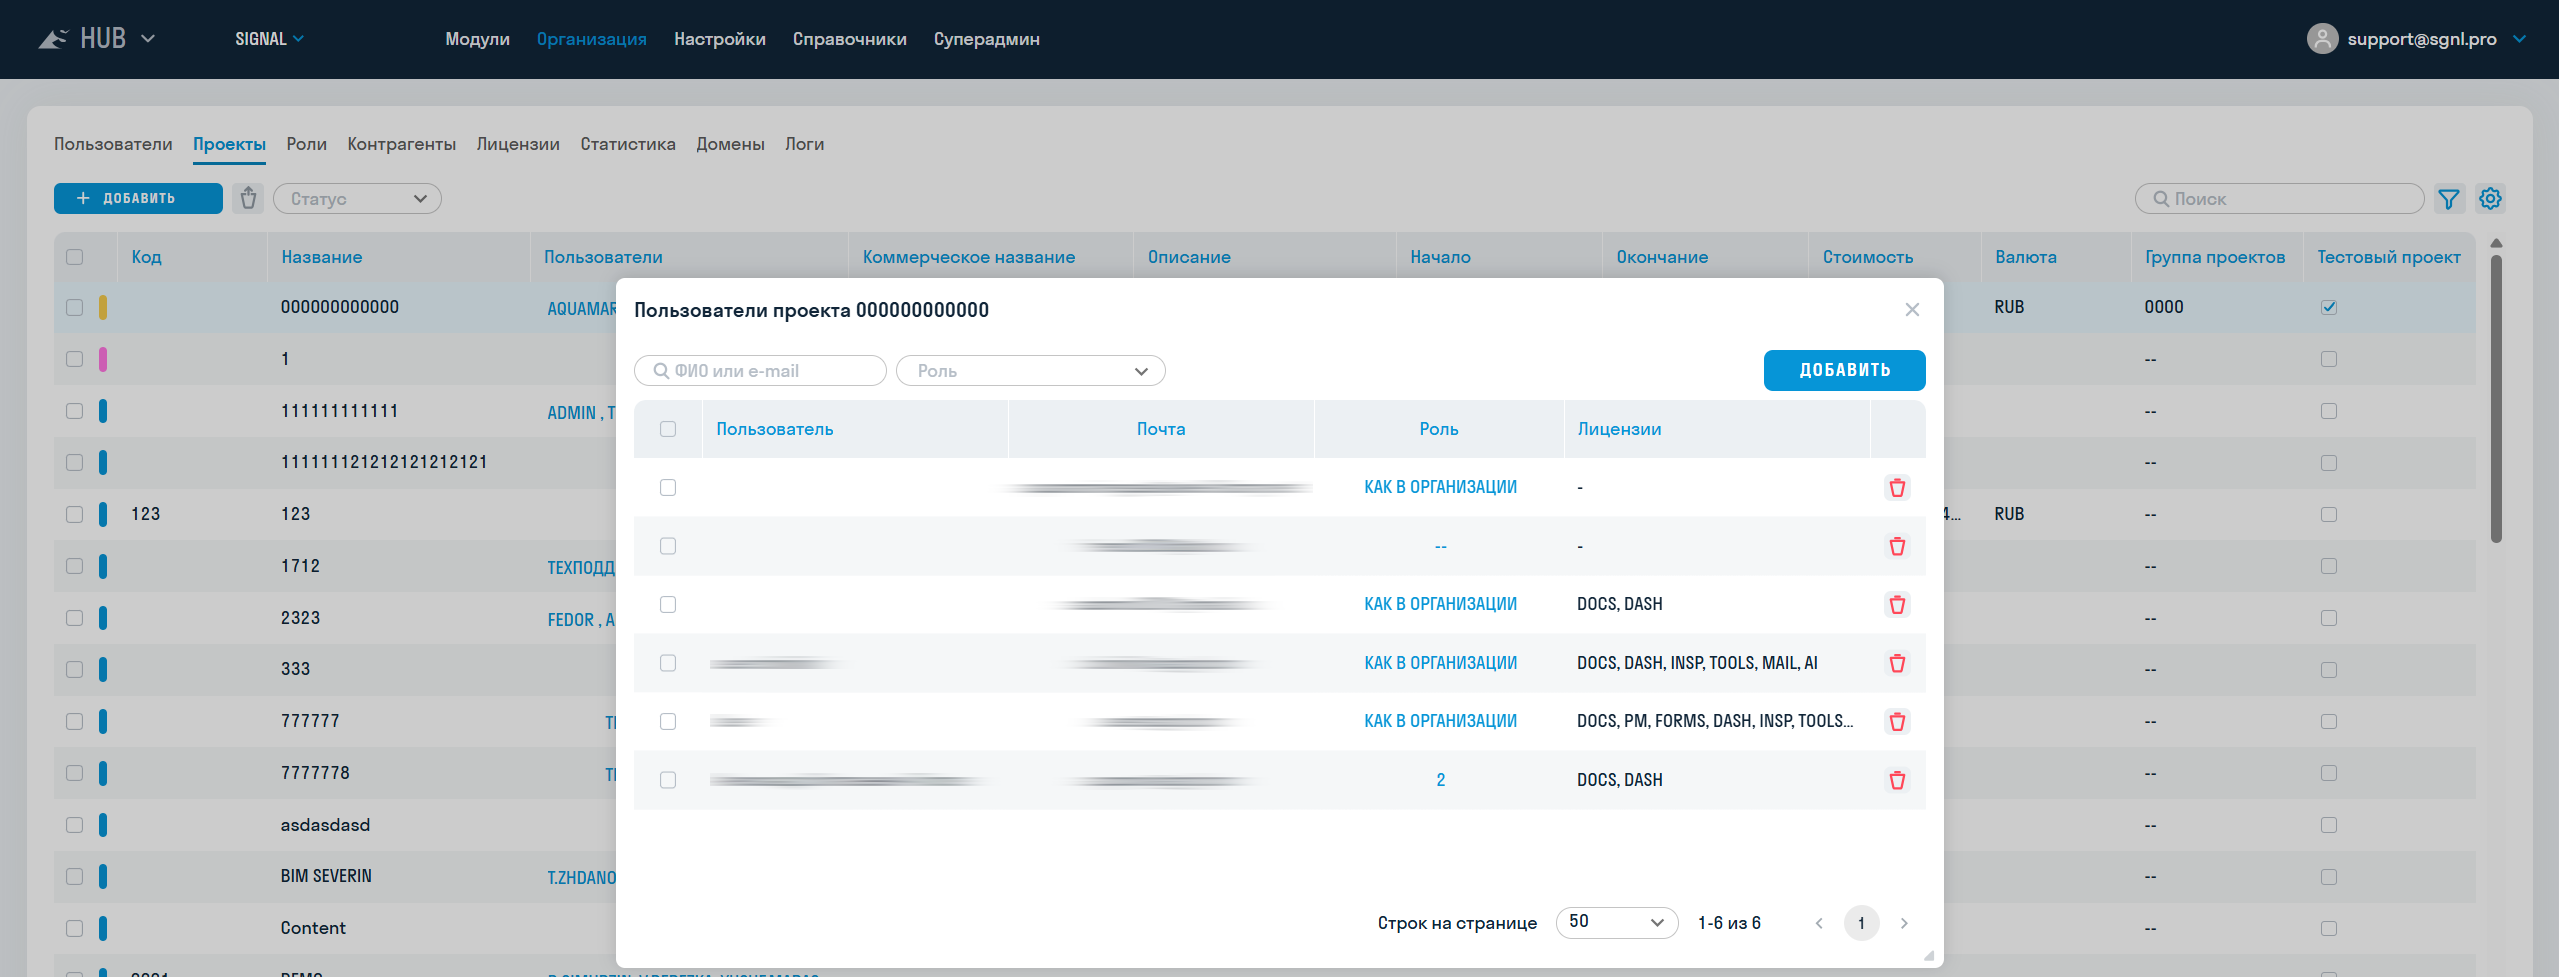The height and width of the screenshot is (977, 2559).
Task: Switch to the Пользователи tab
Action: pos(113,144)
